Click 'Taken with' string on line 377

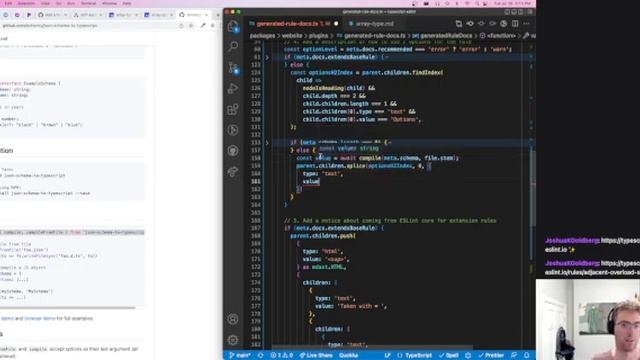(361, 306)
